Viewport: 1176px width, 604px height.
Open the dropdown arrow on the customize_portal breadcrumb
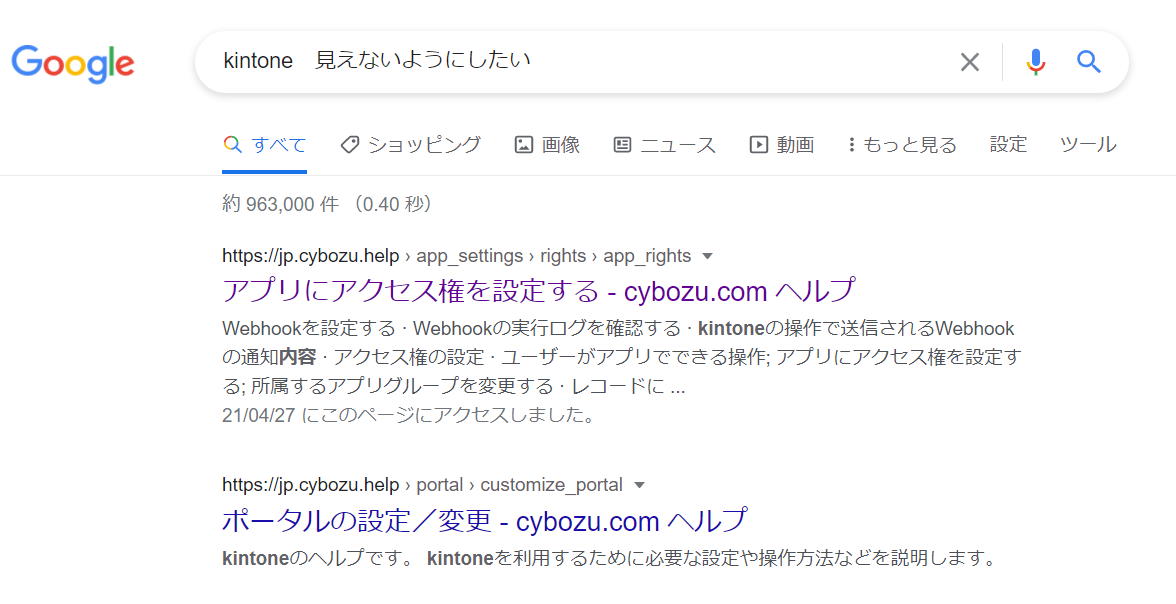pyautogui.click(x=639, y=485)
